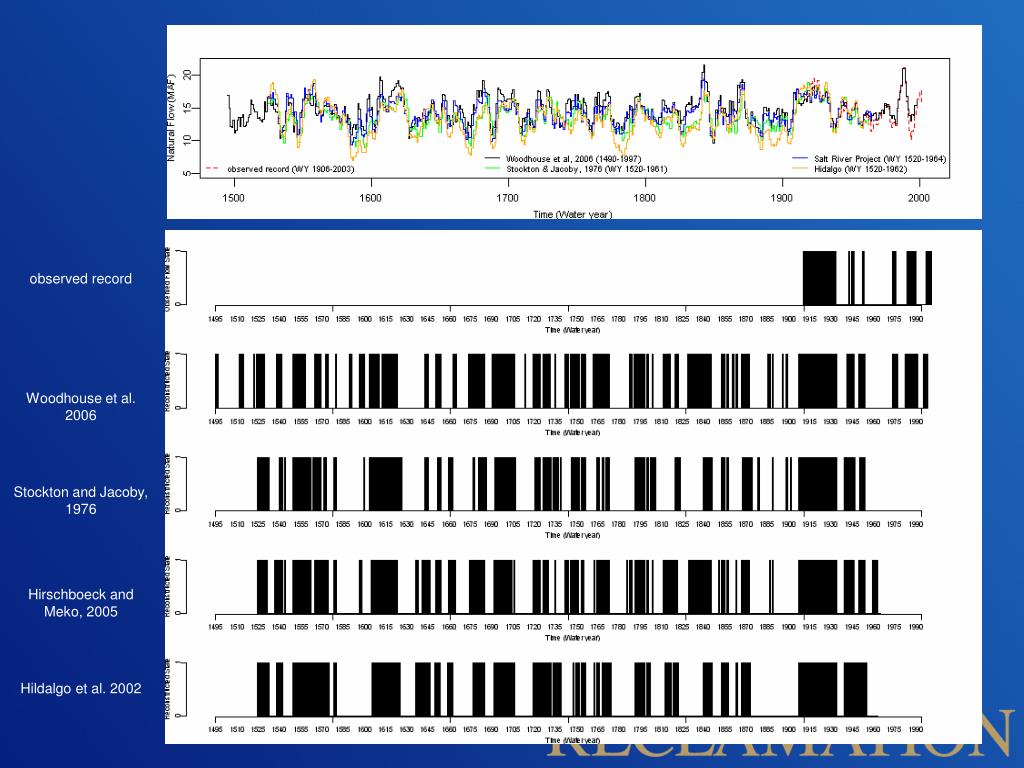Click the 1700 tick on the top chart
Screen dimensions: 1024x768
coord(508,198)
